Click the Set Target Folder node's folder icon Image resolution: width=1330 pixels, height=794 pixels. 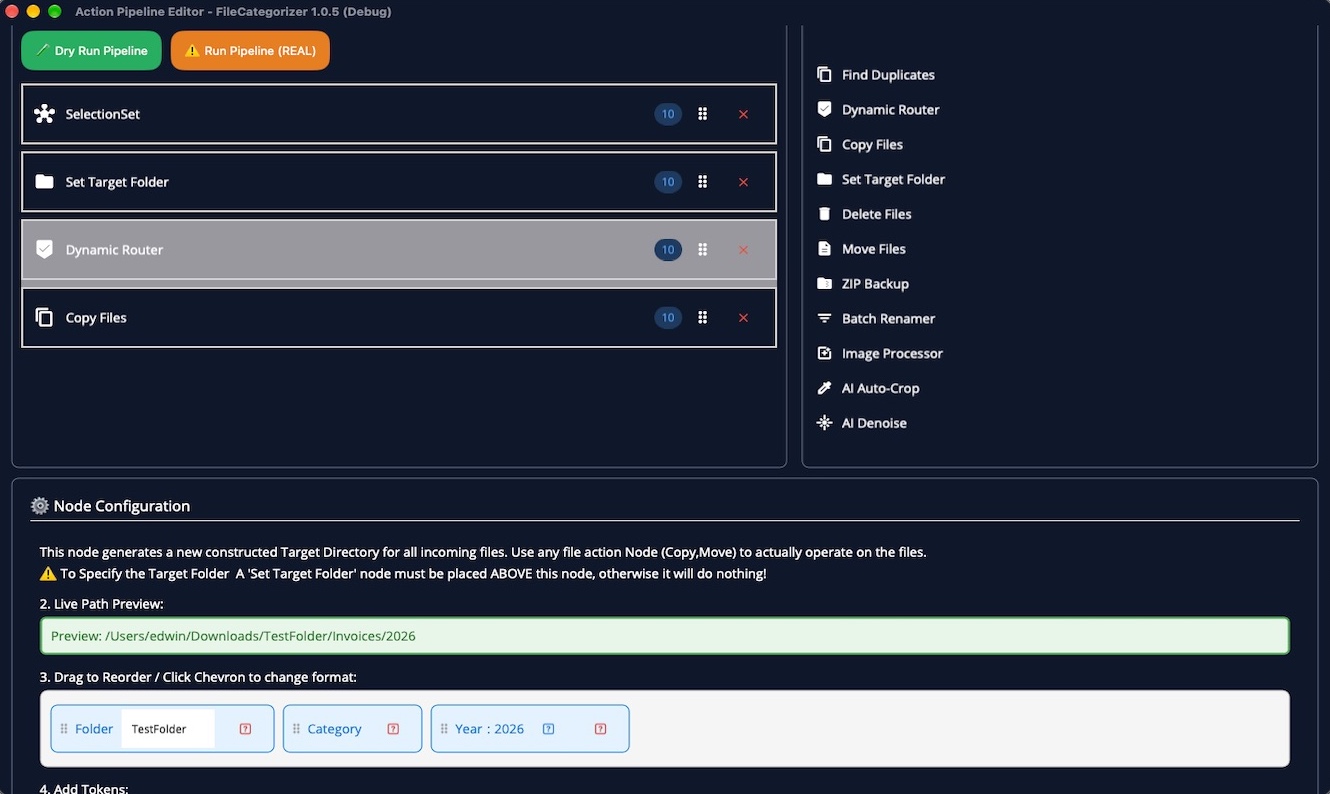click(x=44, y=182)
